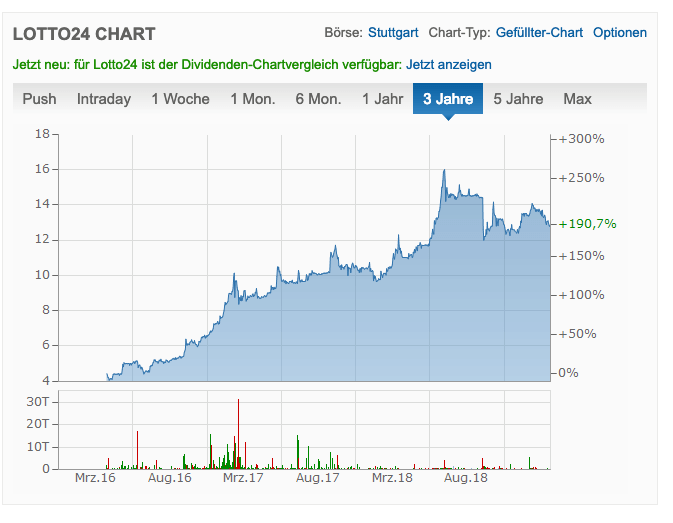The image size is (673, 523).
Task: Click the Mrz.16 date label
Action: [95, 478]
